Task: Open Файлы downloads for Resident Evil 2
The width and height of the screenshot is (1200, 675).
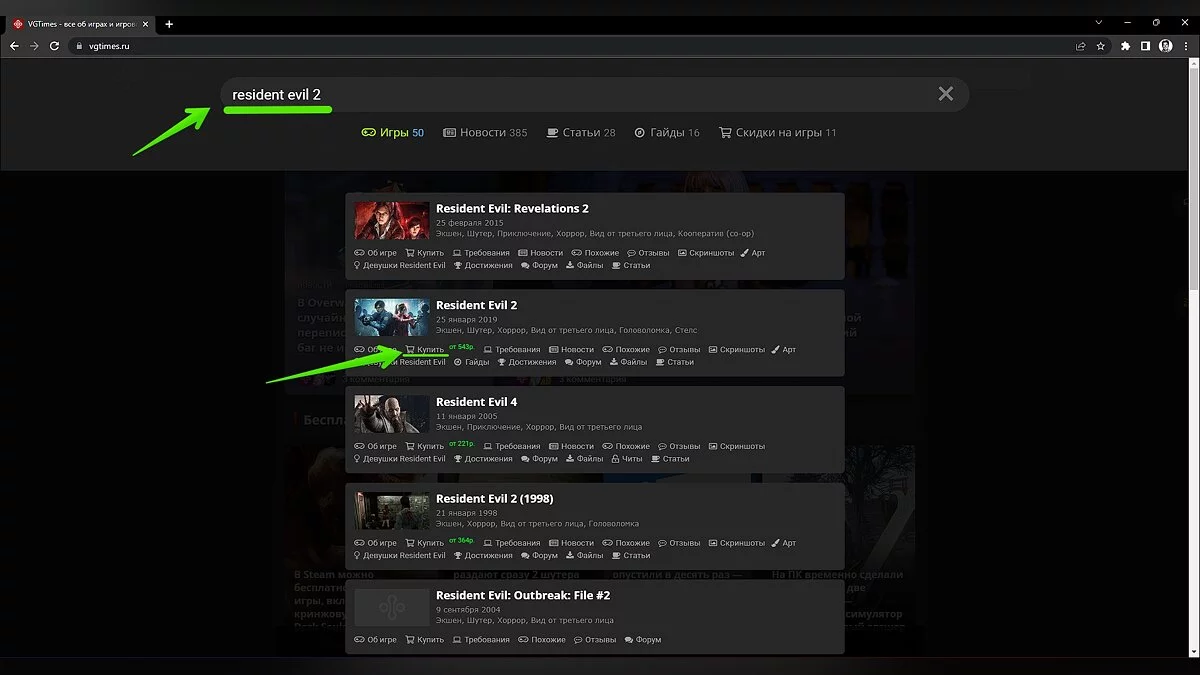Action: click(x=627, y=362)
